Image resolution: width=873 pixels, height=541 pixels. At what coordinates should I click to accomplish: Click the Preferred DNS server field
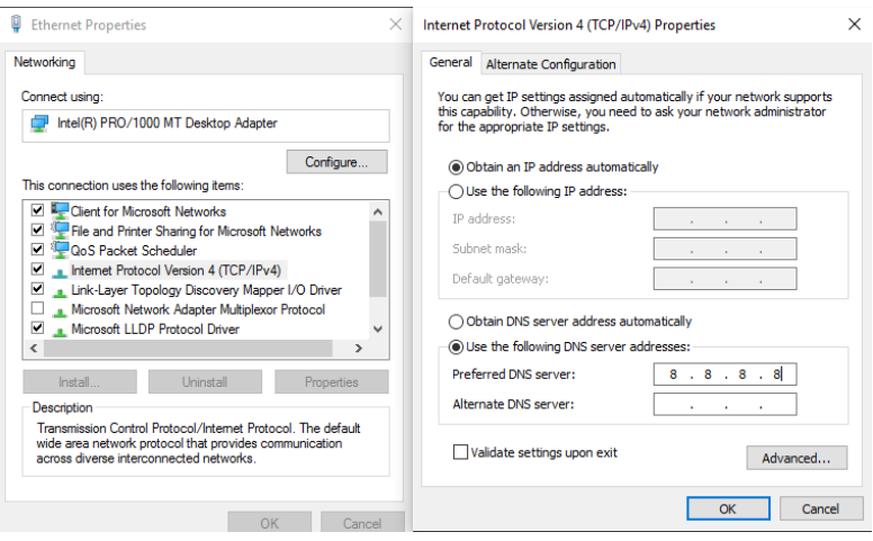725,374
